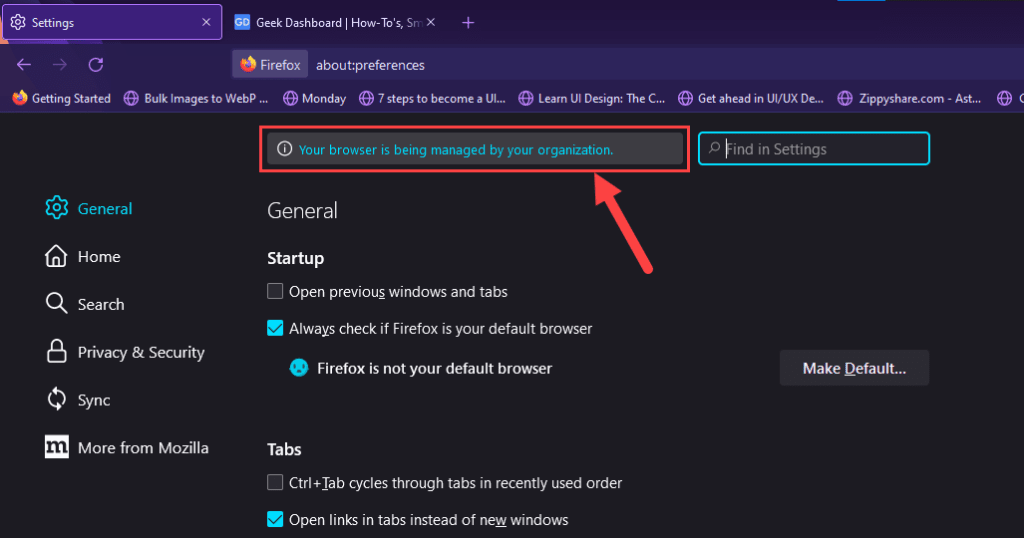1024x538 pixels.
Task: Close the Settings tab
Action: tap(206, 22)
